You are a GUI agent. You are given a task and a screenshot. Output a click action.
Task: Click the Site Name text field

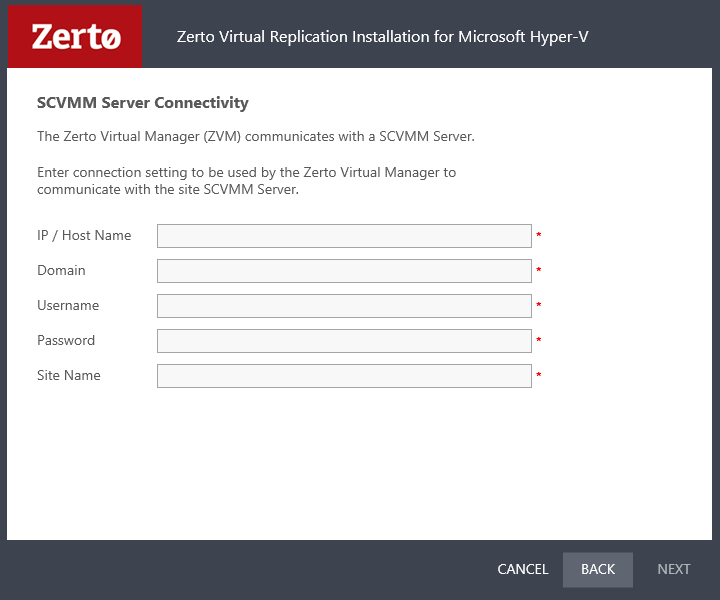(344, 376)
